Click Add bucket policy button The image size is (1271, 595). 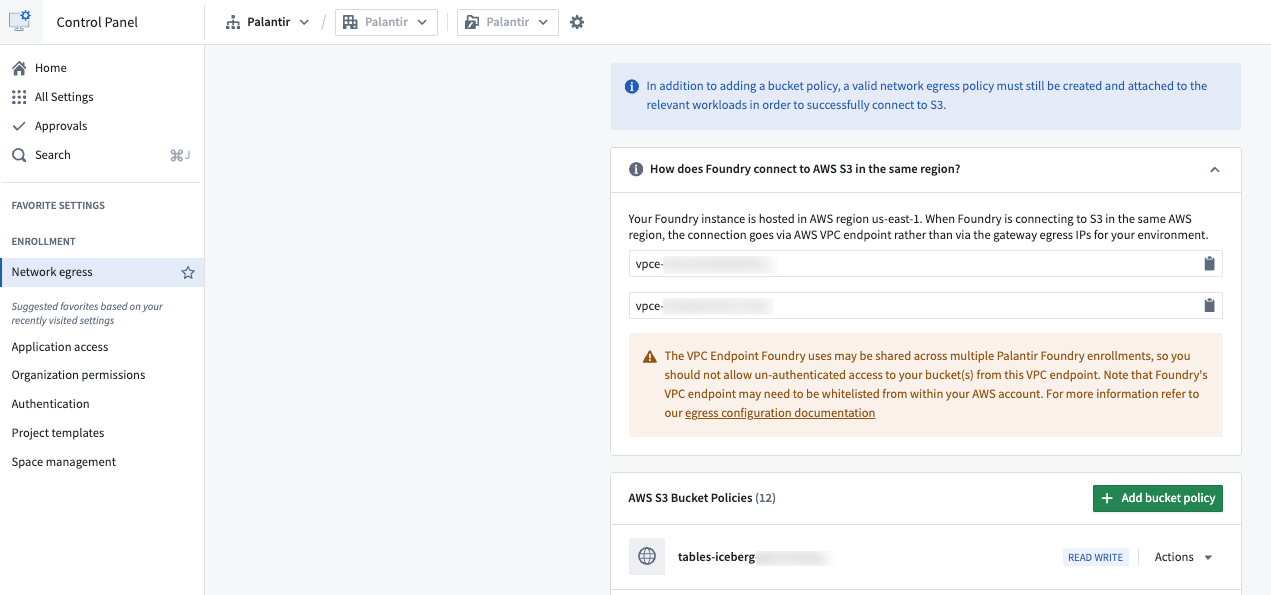1158,498
